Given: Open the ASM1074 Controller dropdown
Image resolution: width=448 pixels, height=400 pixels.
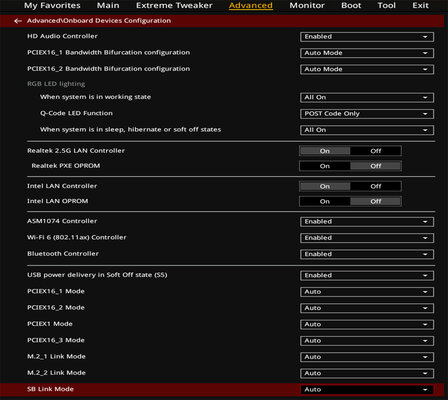Looking at the screenshot, I should point(367,222).
